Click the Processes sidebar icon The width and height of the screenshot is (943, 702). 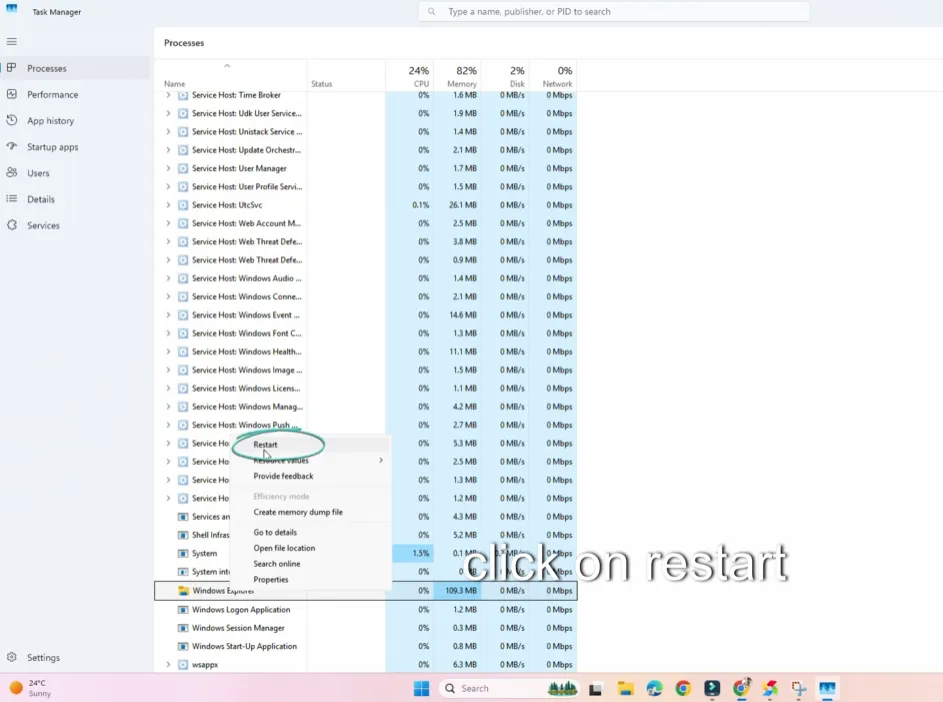pos(11,68)
